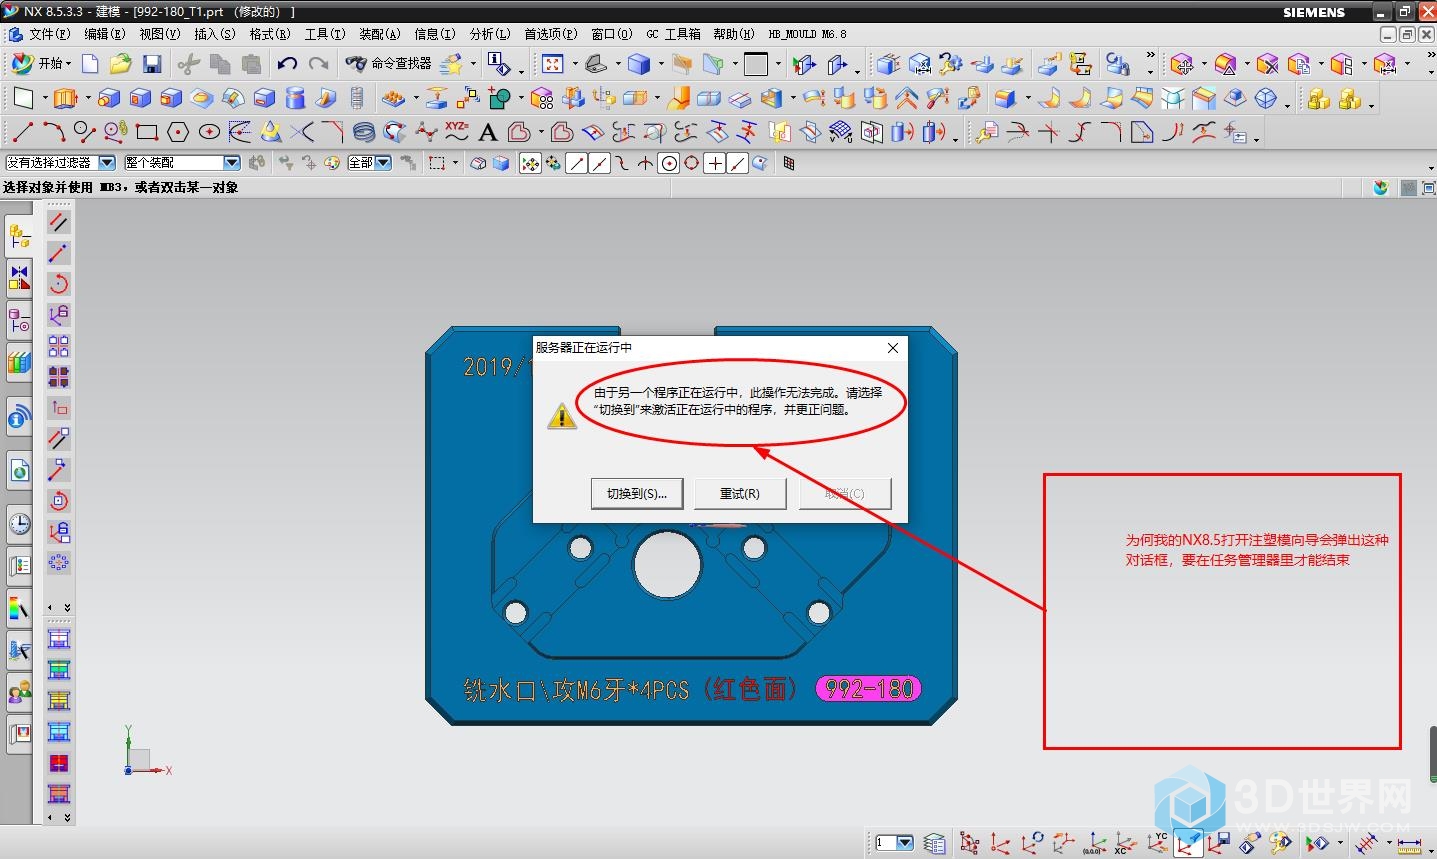Open the rendering style cube dropdown arrow
This screenshot has height=859, width=1437.
click(x=661, y=64)
